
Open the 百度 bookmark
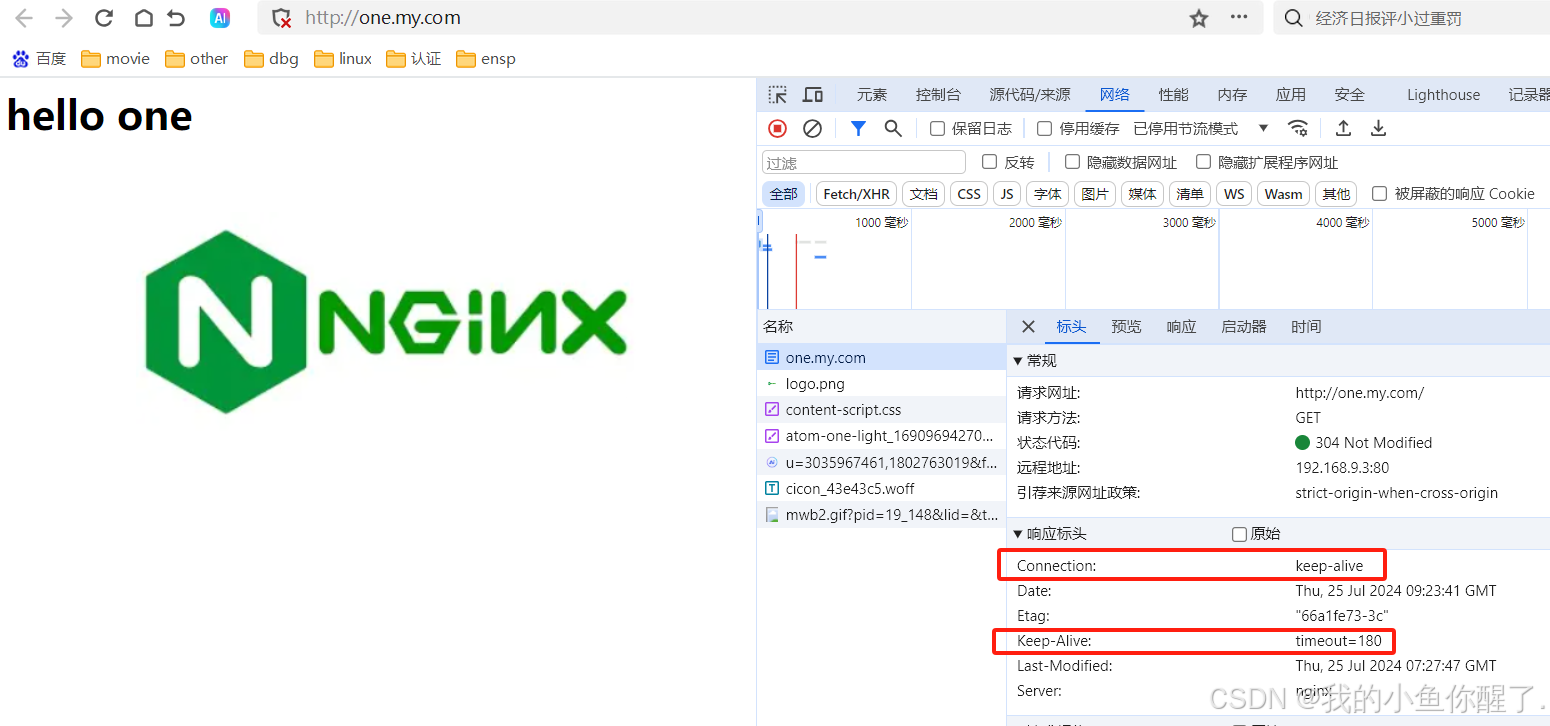pos(39,59)
